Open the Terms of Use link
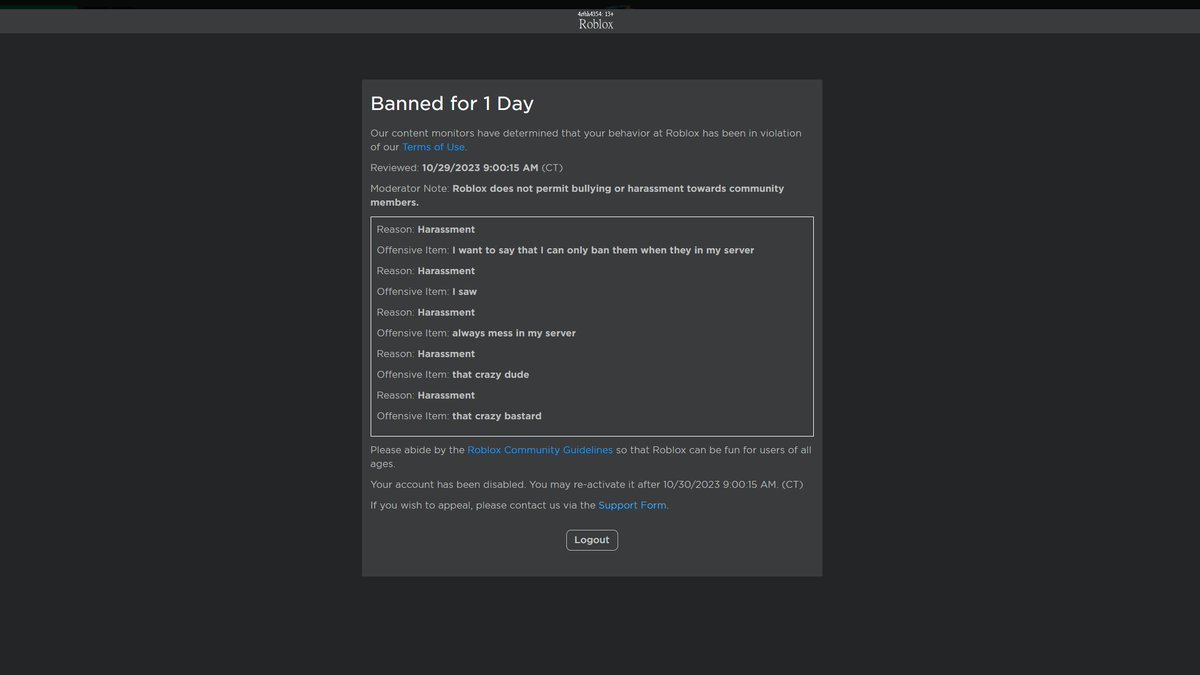 coord(434,147)
